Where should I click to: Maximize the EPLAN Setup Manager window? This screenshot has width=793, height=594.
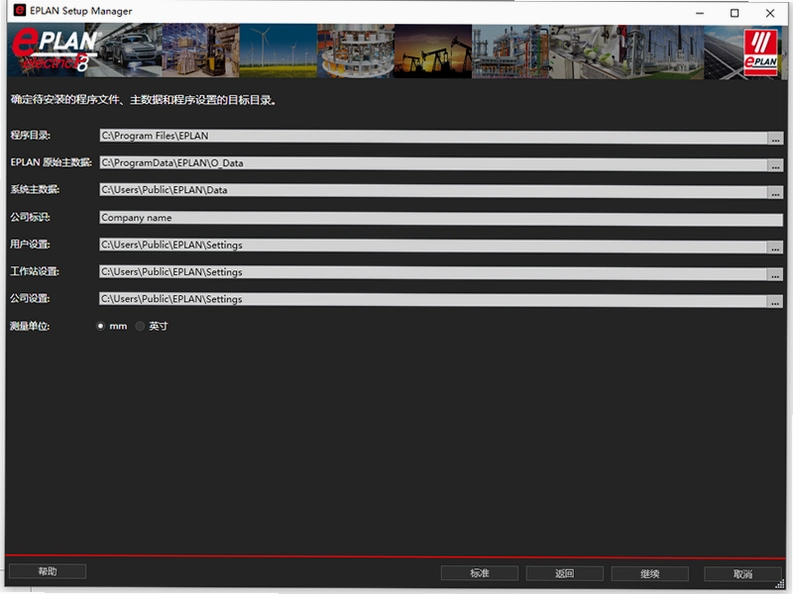734,13
